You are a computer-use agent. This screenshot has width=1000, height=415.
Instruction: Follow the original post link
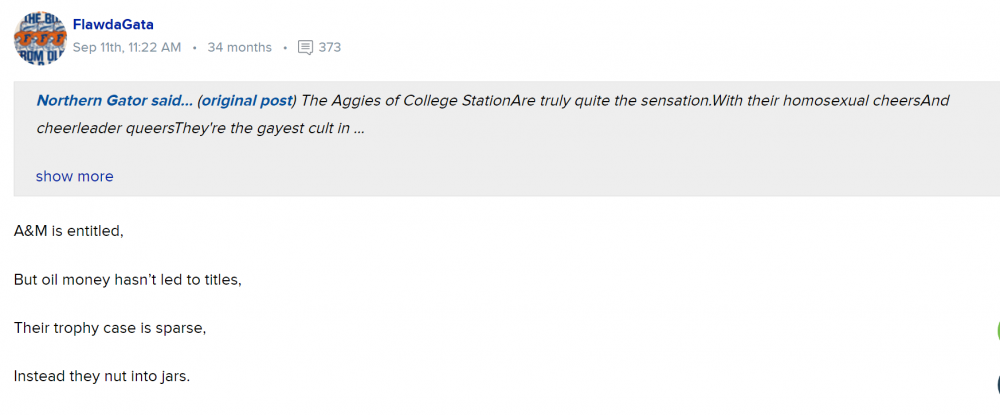point(247,100)
